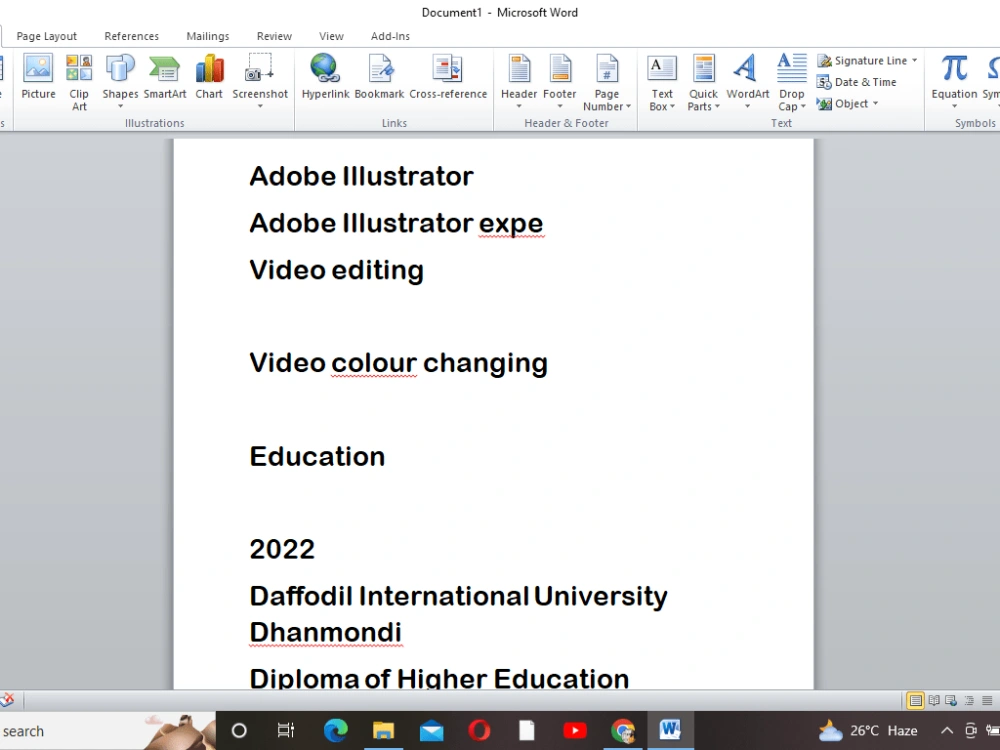Switch to Draft view
The image size is (1000, 750).
tap(987, 700)
